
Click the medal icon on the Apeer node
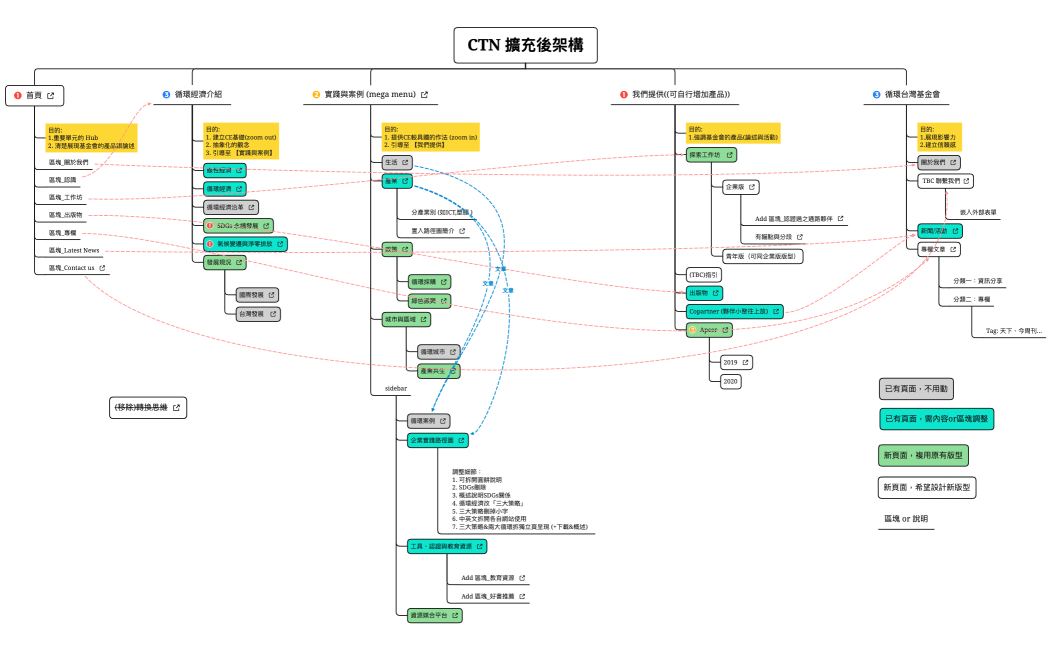691,329
